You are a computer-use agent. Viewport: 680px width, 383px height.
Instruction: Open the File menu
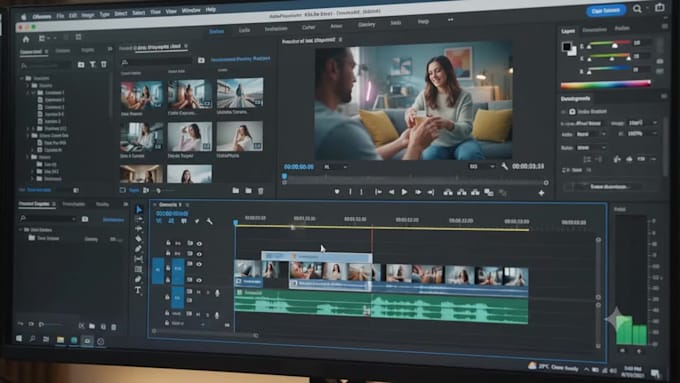pos(60,16)
